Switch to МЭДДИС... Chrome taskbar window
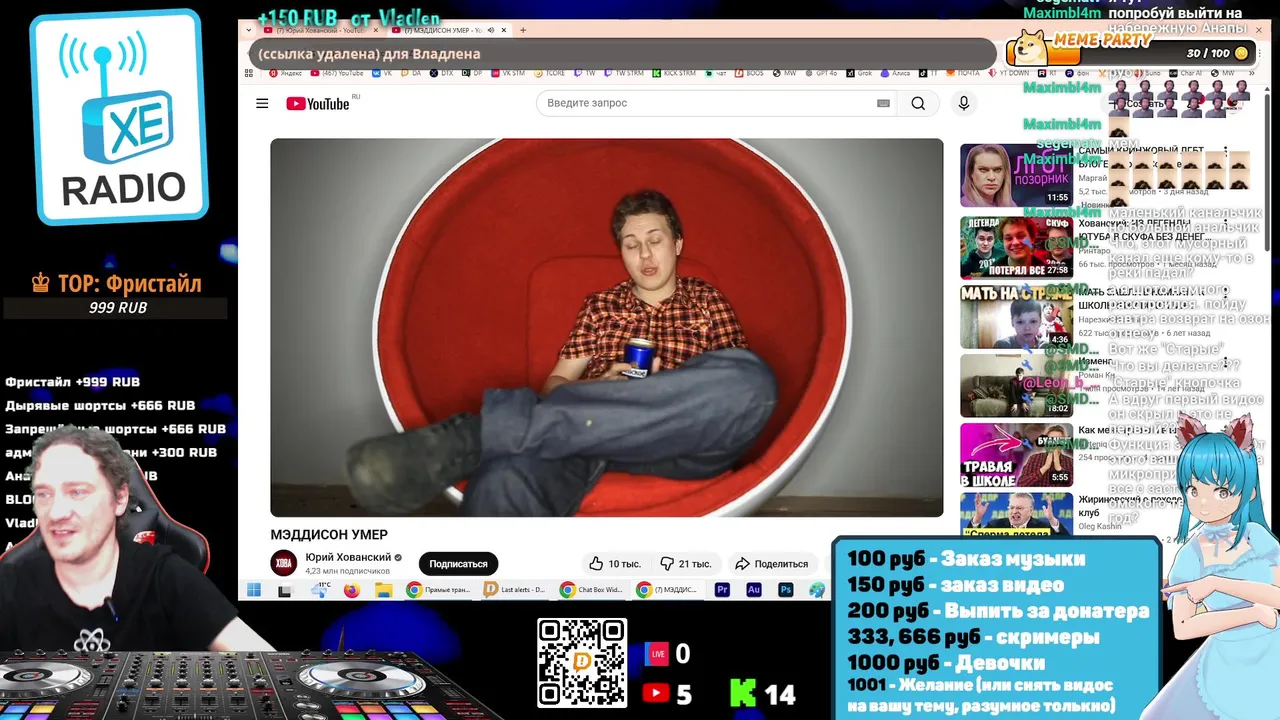Viewport: 1280px width, 720px height. coord(668,590)
